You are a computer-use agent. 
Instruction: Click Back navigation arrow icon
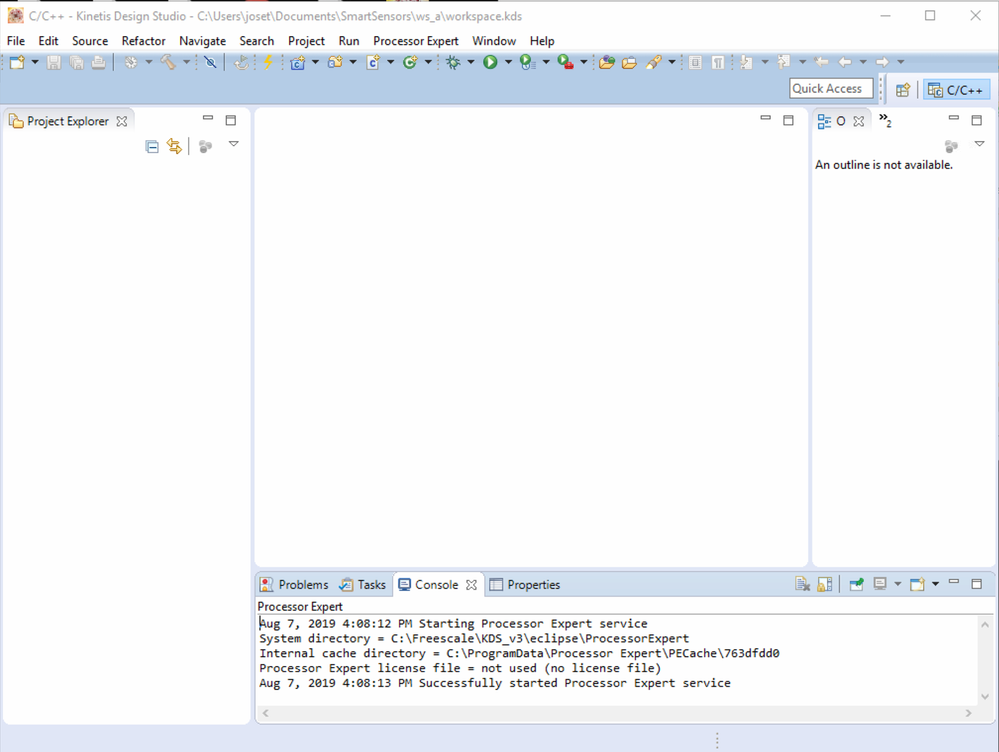point(845,62)
